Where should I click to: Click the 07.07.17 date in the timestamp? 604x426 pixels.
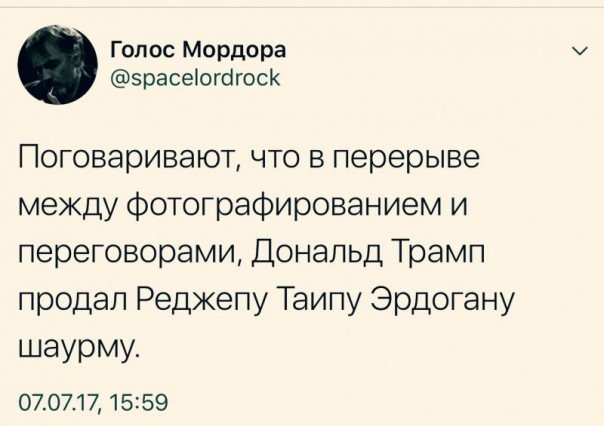point(57,403)
